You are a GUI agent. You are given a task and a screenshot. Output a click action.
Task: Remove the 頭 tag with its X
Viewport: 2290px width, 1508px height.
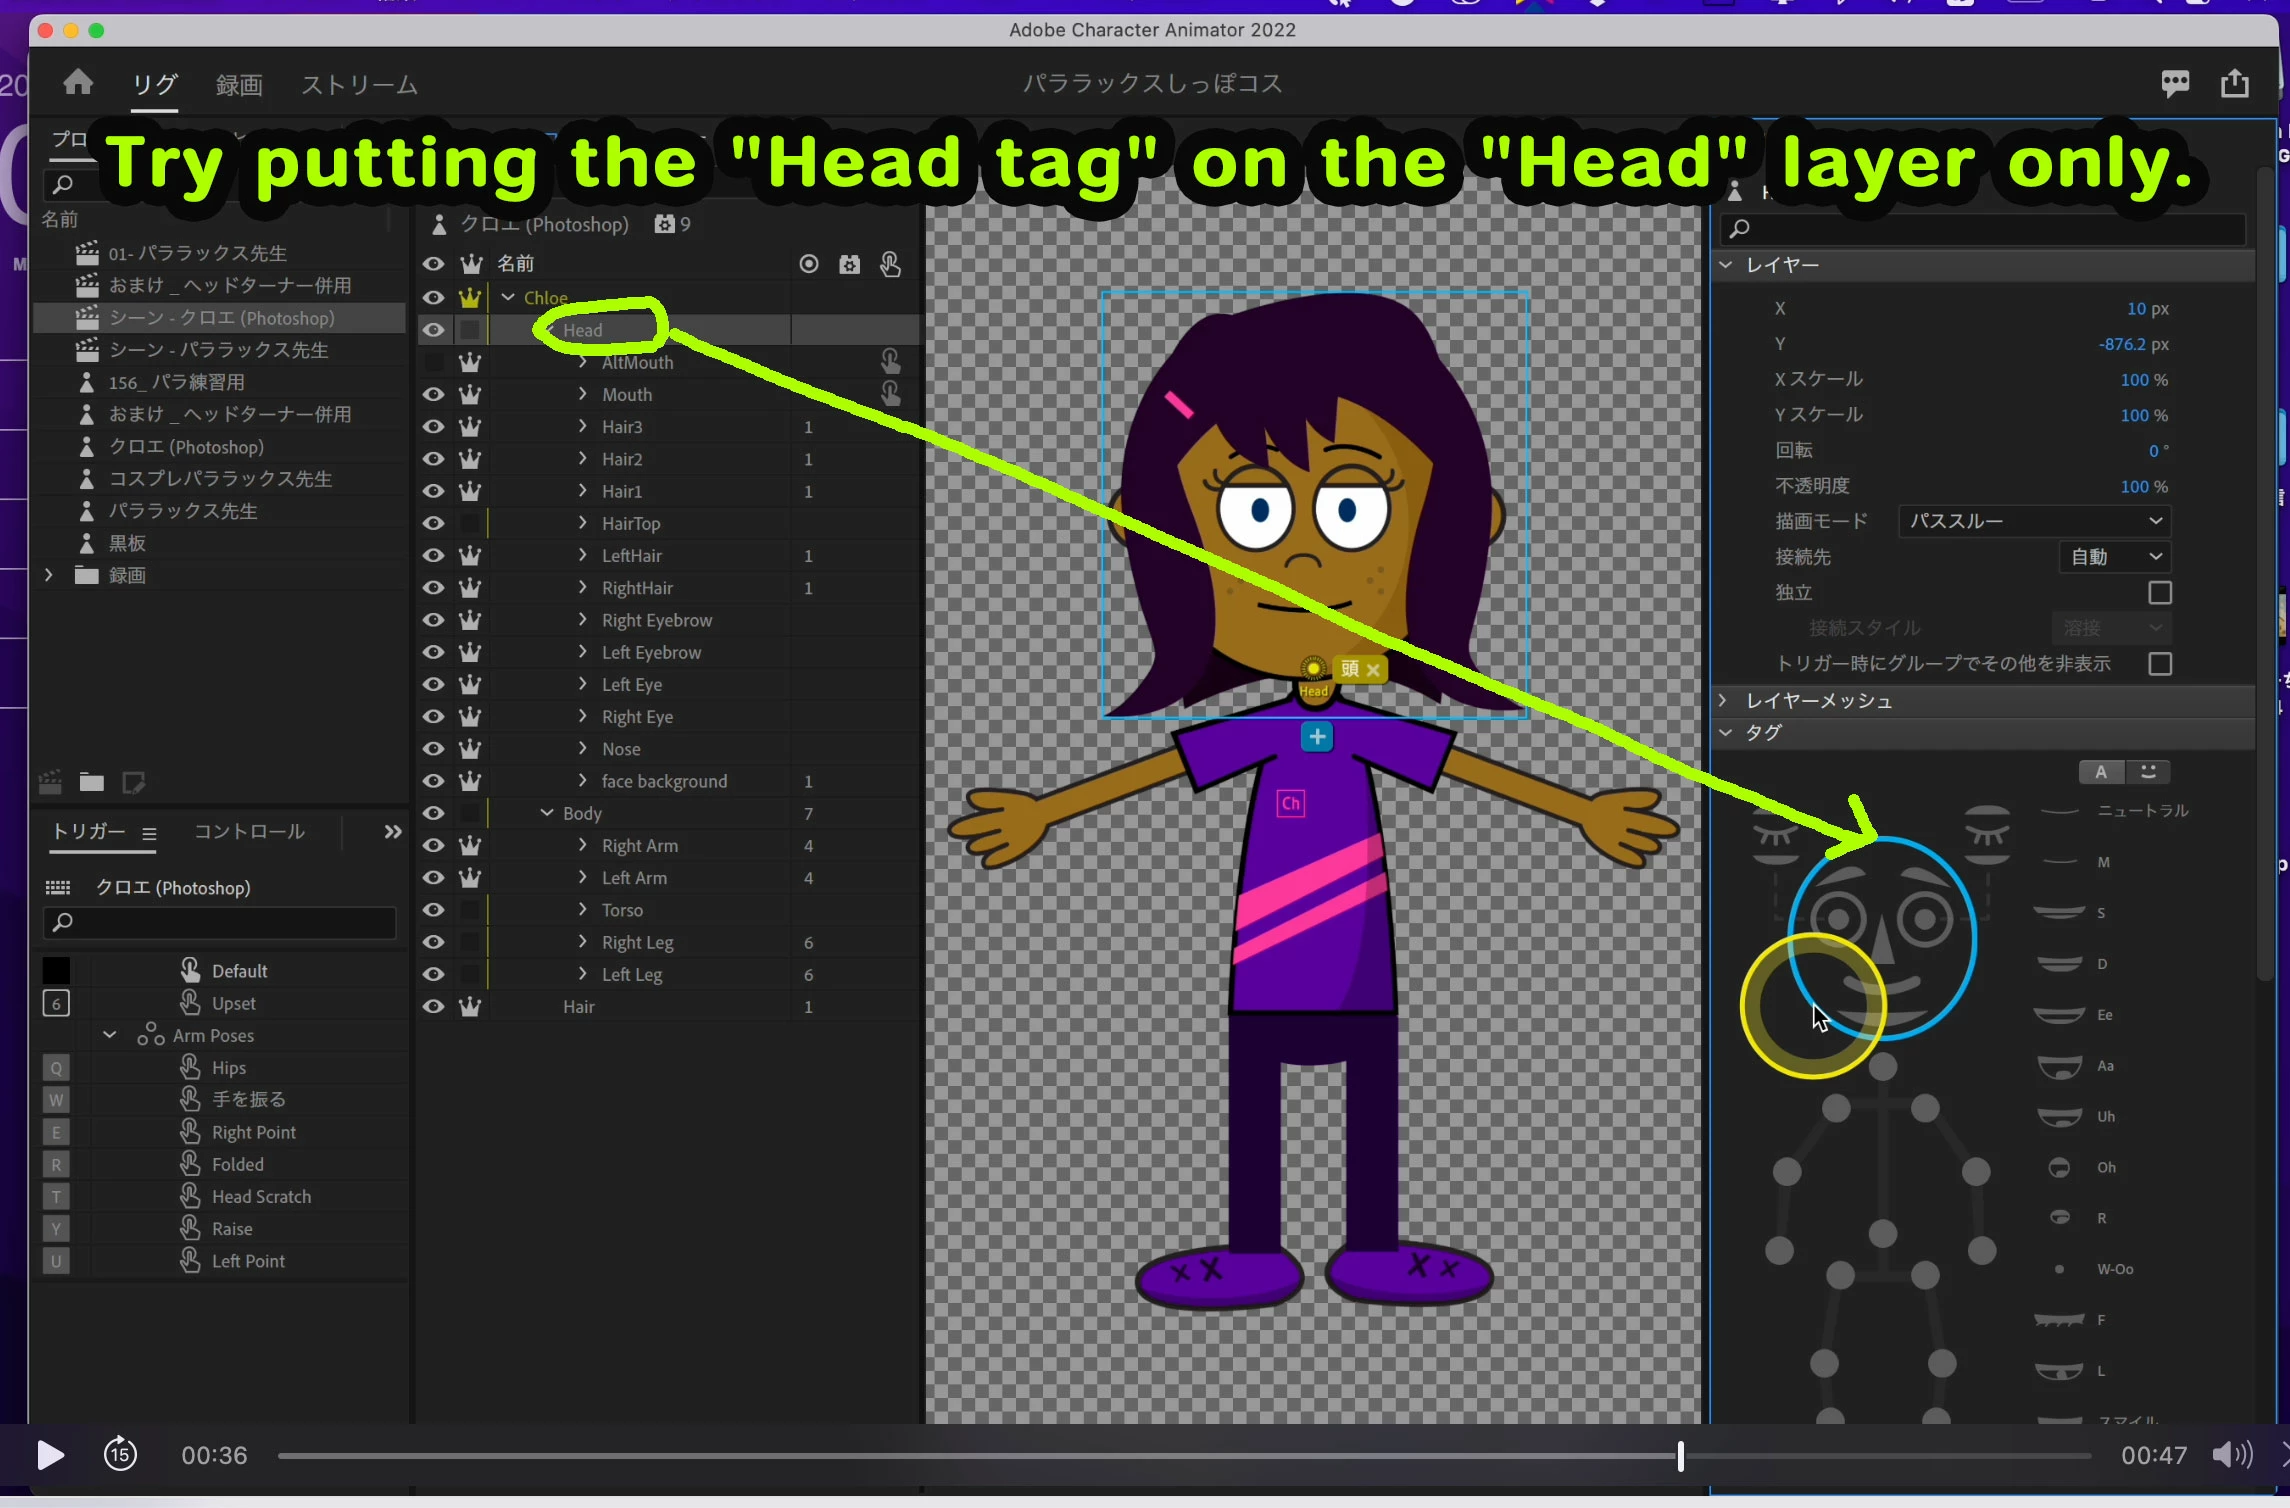[x=1373, y=670]
